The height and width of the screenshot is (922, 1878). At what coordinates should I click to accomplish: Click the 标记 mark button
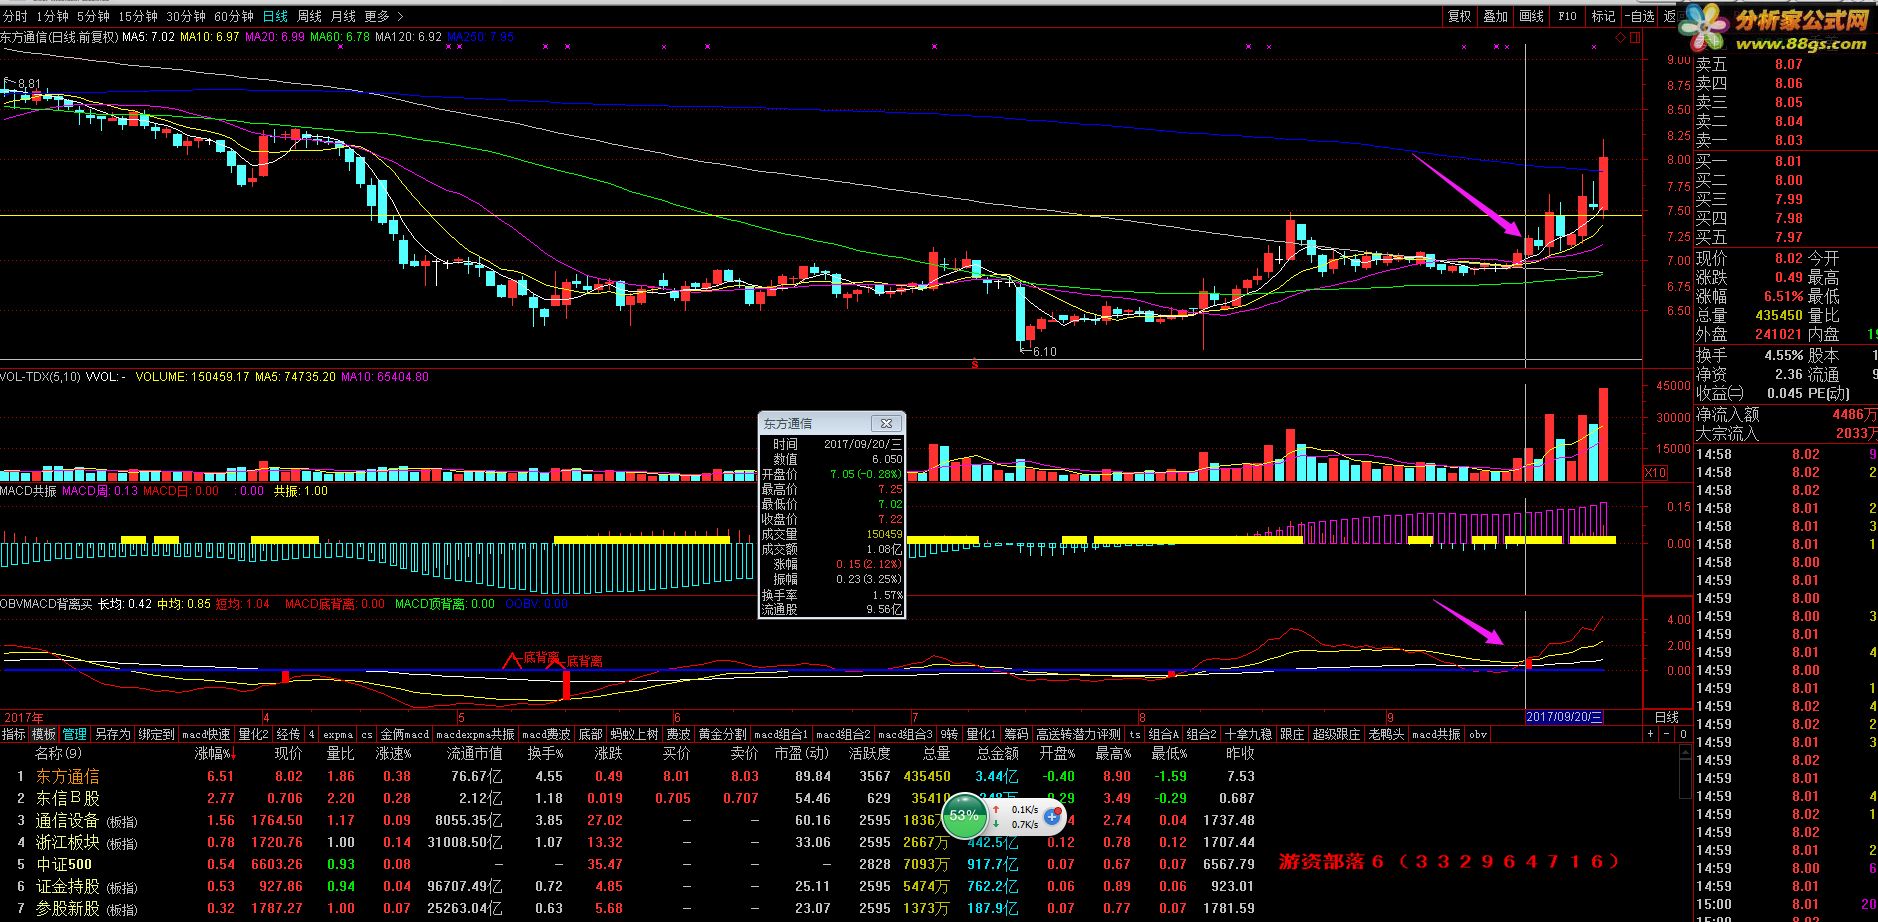(x=1603, y=16)
